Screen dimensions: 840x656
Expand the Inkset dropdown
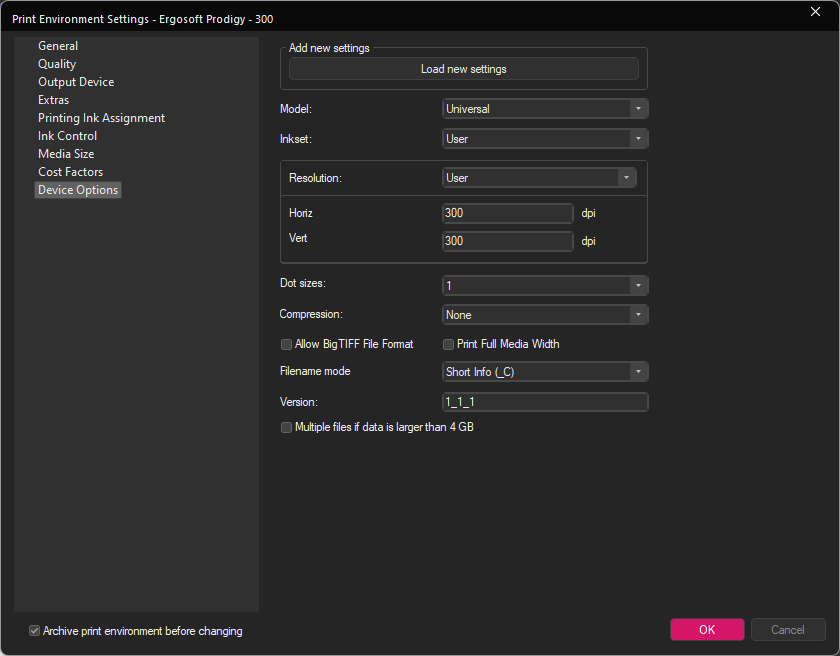pos(638,139)
